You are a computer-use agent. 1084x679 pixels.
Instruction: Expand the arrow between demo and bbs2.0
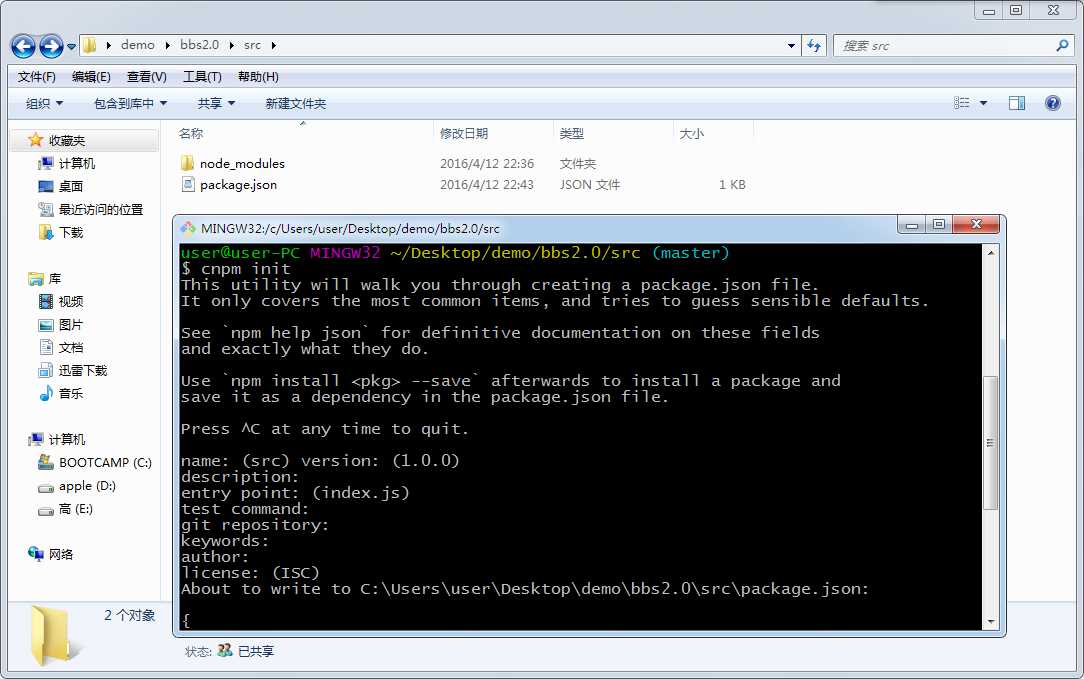point(167,46)
